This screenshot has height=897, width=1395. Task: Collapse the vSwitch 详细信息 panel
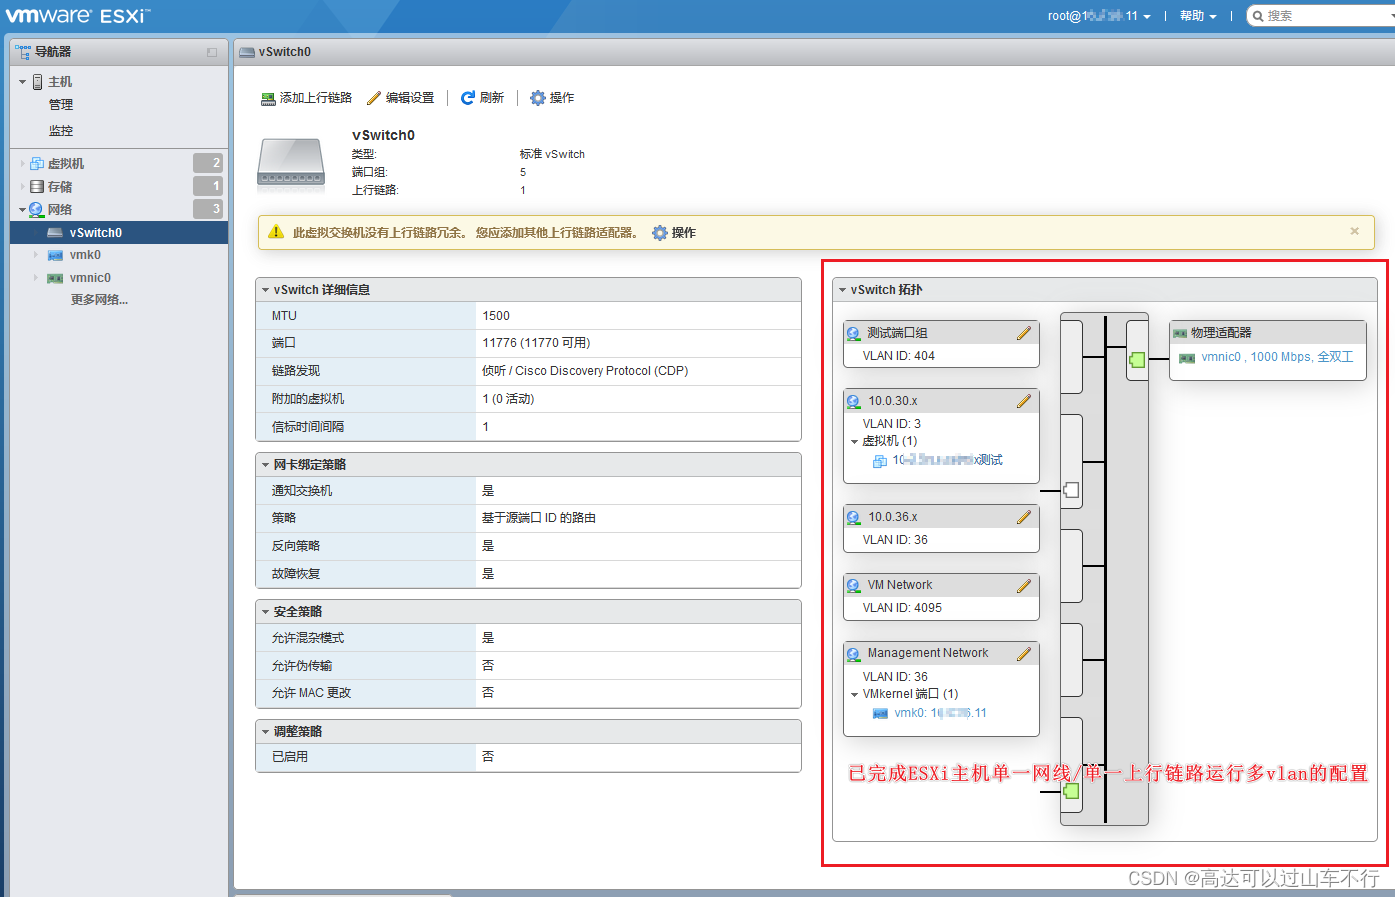[265, 289]
